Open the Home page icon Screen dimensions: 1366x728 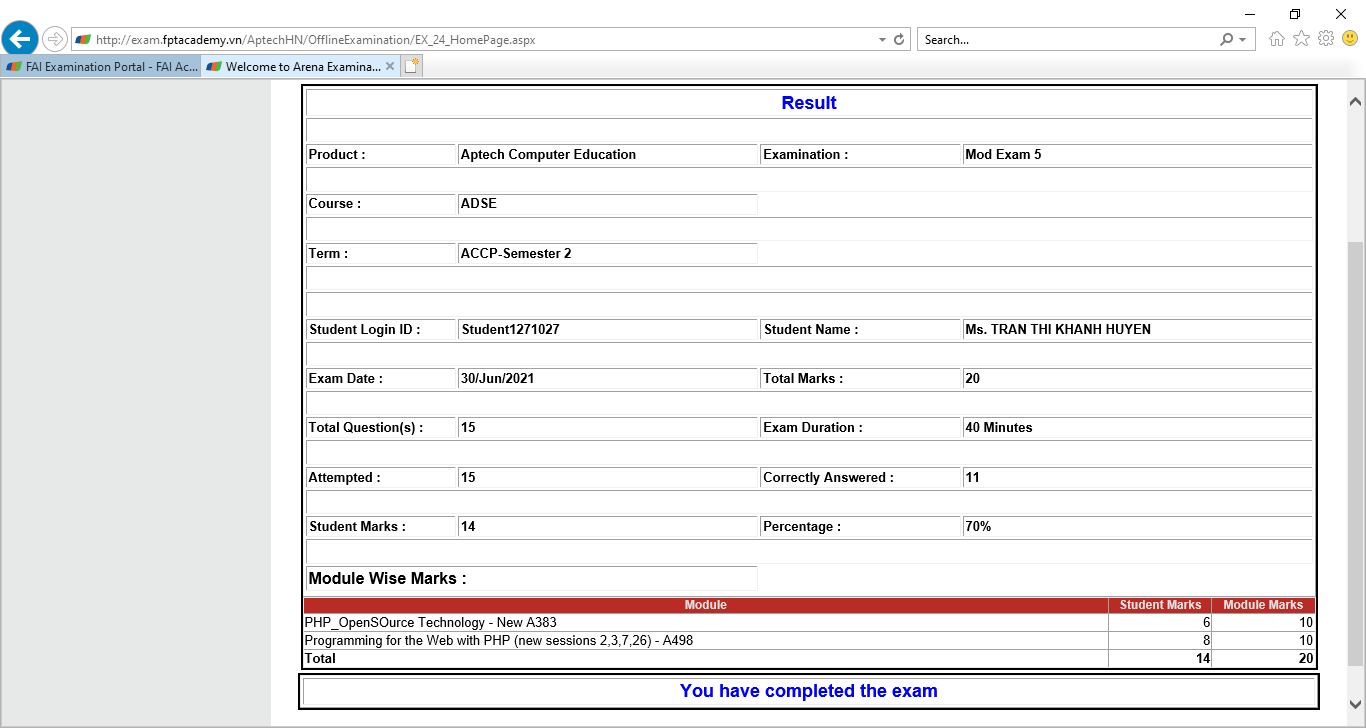1277,39
